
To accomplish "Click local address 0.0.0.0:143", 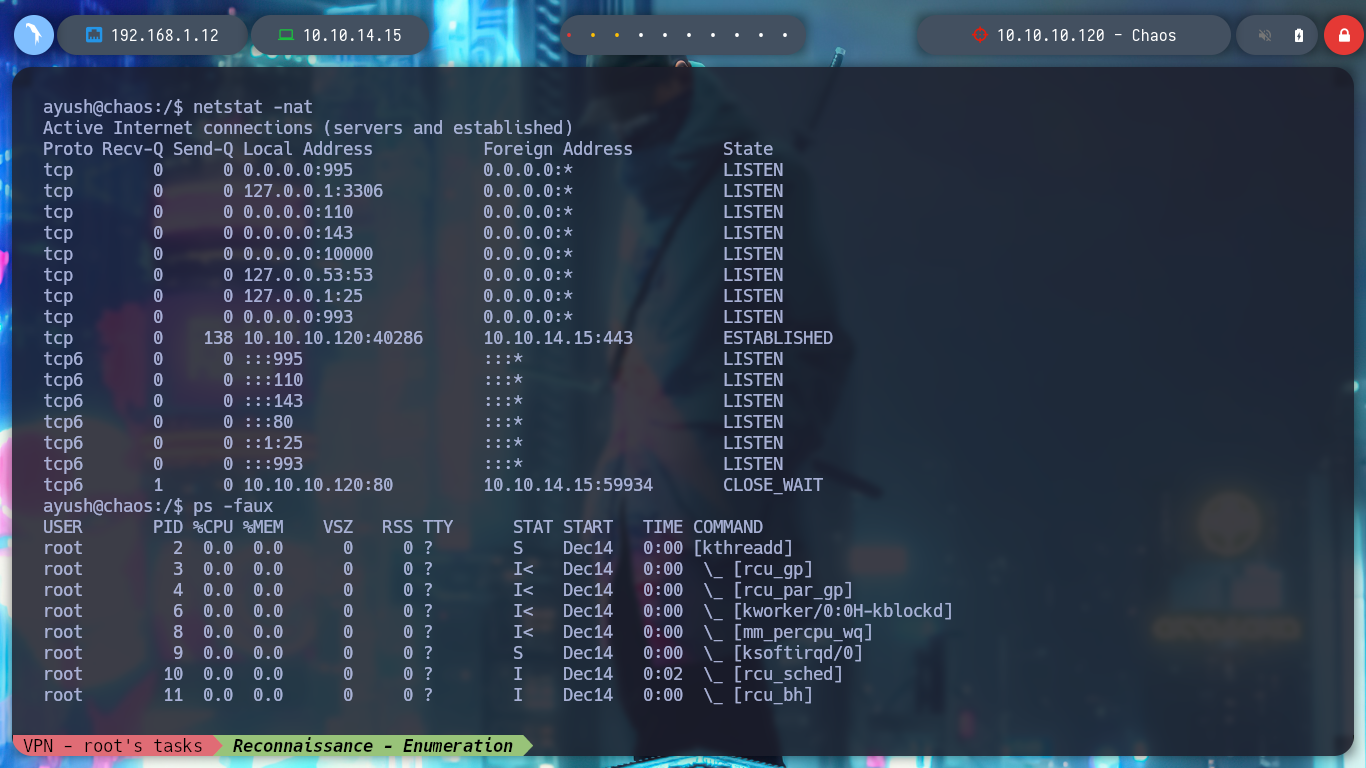I will tap(298, 233).
